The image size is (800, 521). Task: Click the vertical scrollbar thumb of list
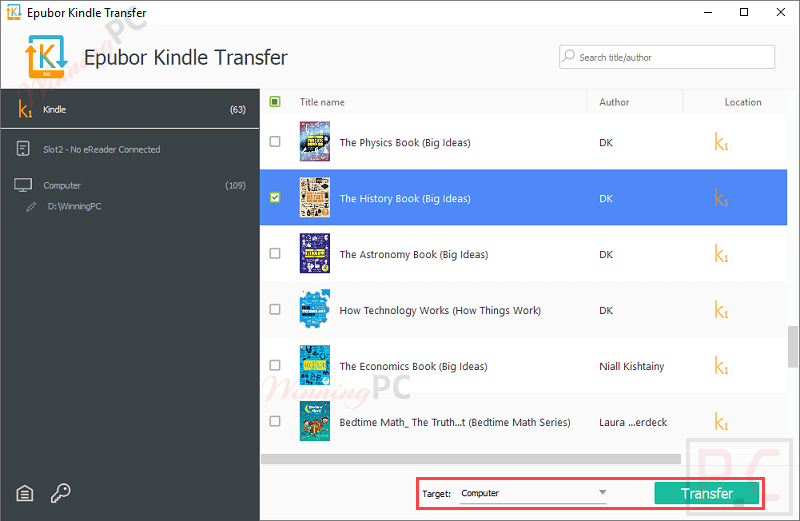tap(792, 346)
